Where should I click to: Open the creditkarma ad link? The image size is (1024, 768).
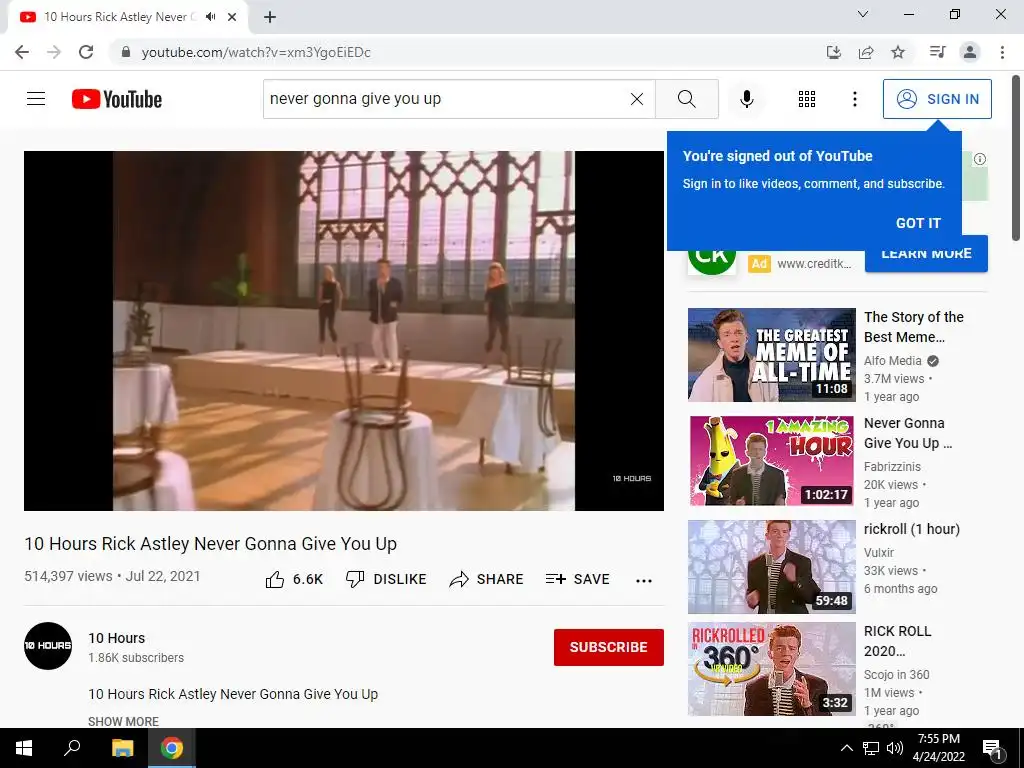(x=814, y=264)
